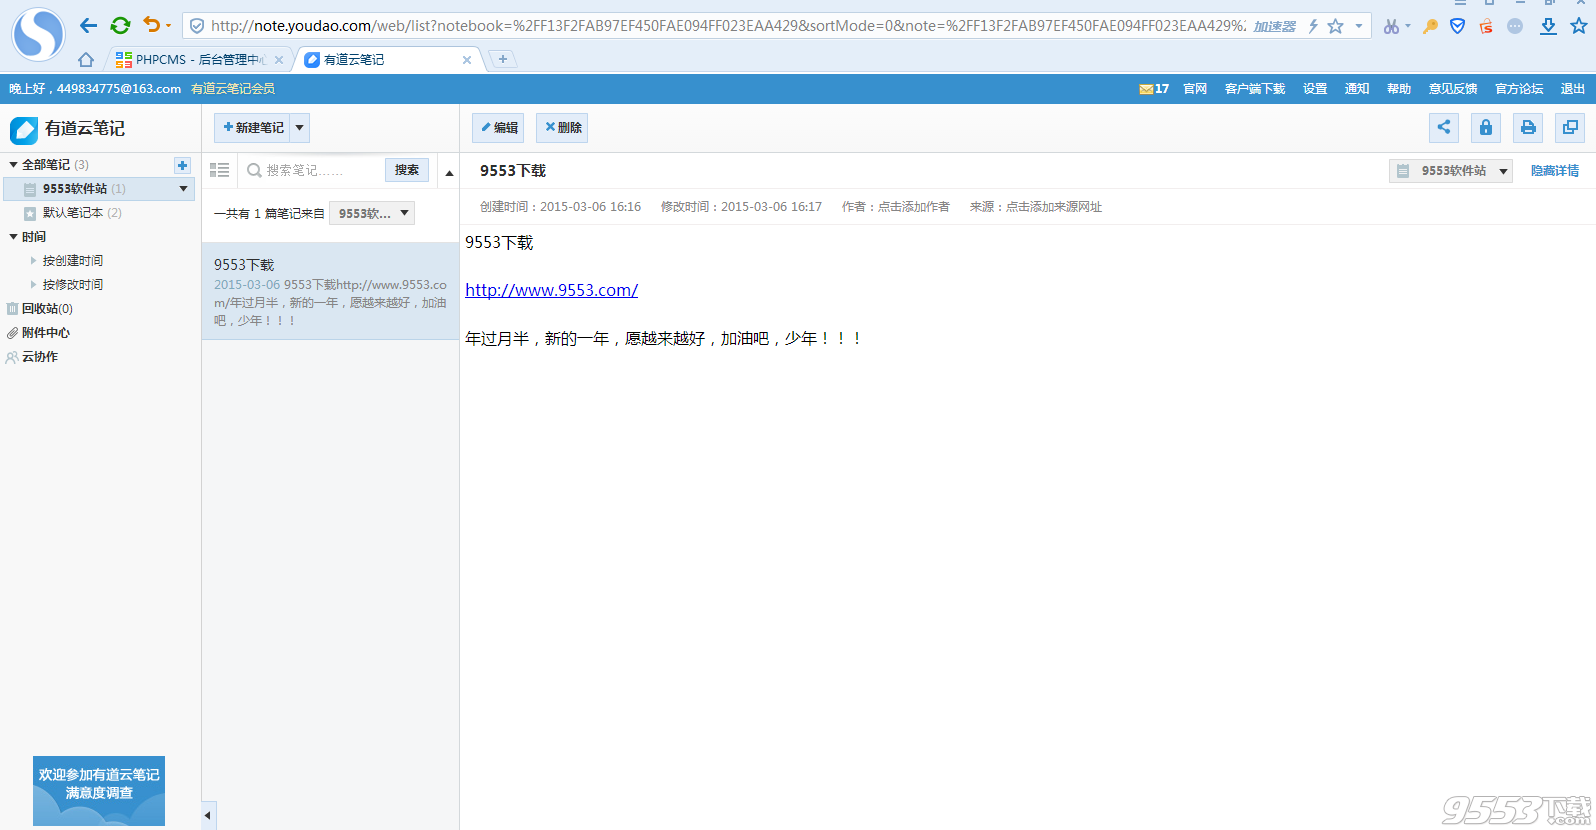Print the note with printer icon
This screenshot has height=830, width=1596.
1528,127
